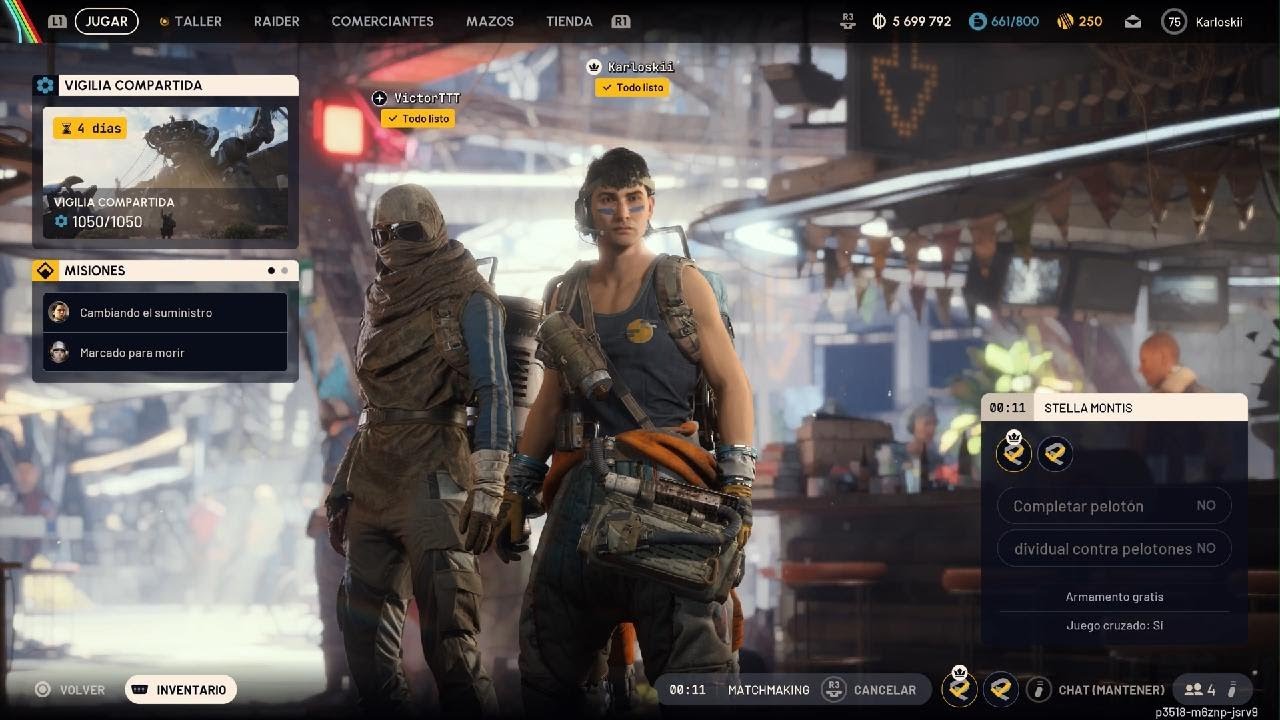Viewport: 1280px width, 720px height.
Task: Toggle Completar pelotón option
Action: (x=1114, y=506)
